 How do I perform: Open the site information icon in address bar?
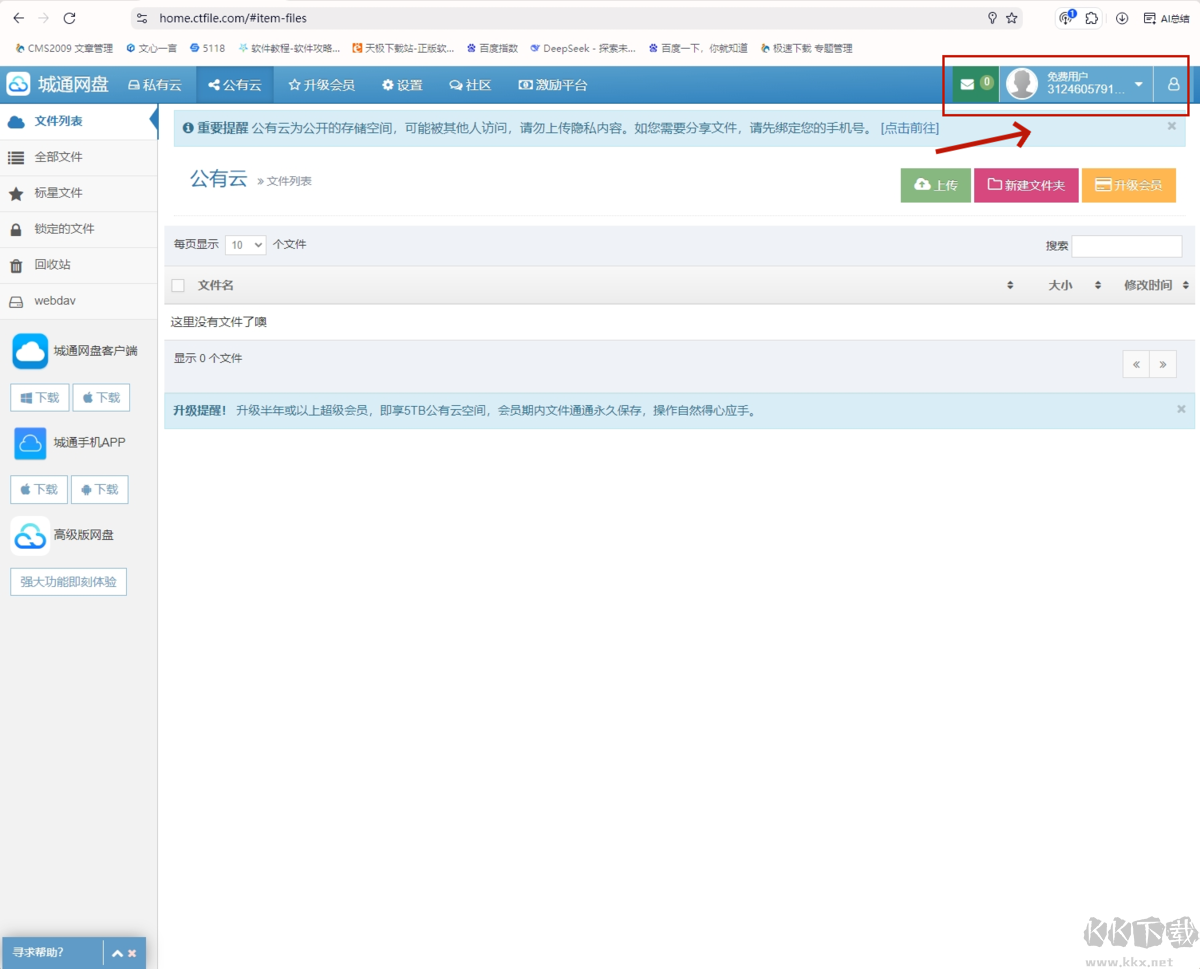[142, 18]
